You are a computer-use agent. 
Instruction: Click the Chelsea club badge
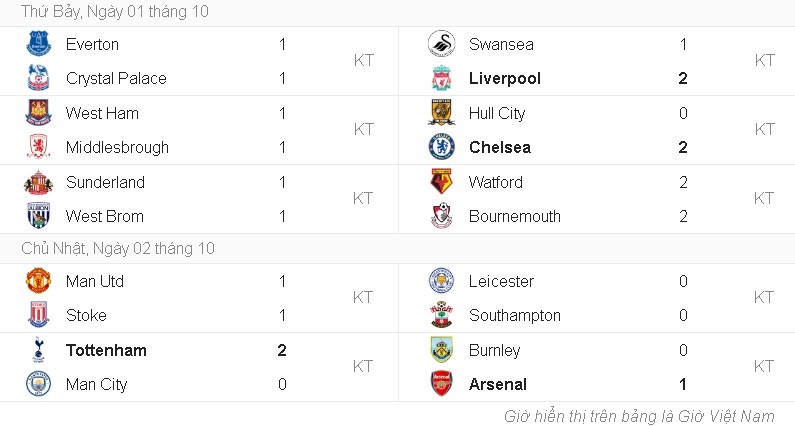[441, 147]
